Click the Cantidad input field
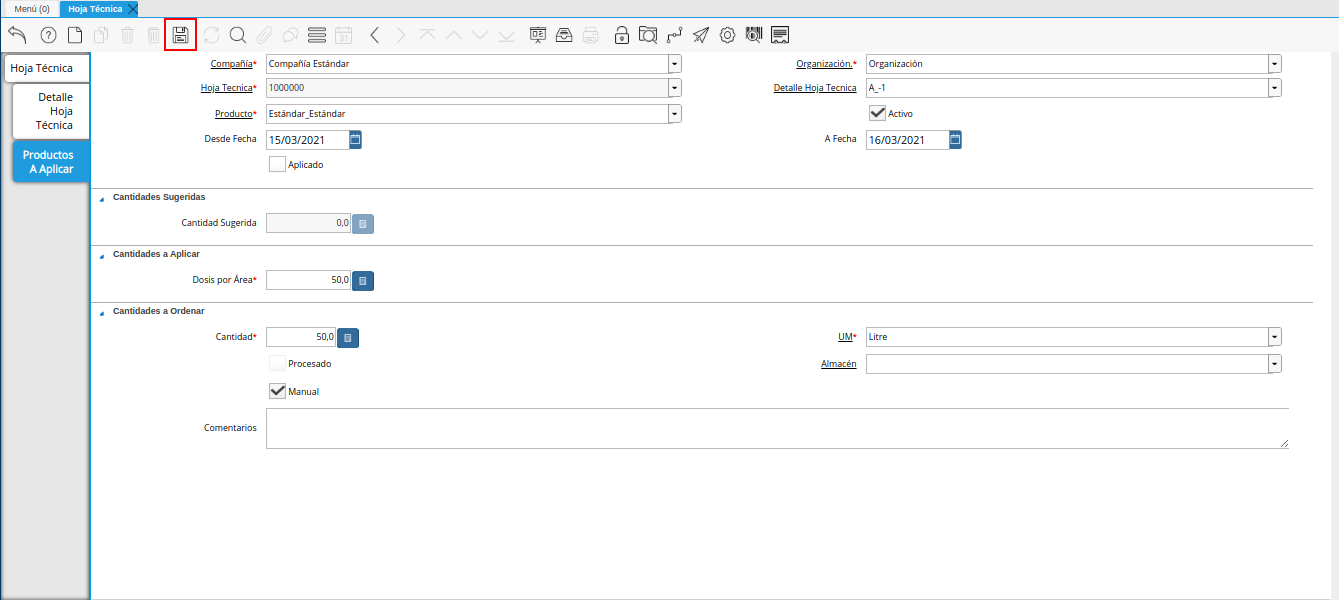 coord(302,338)
